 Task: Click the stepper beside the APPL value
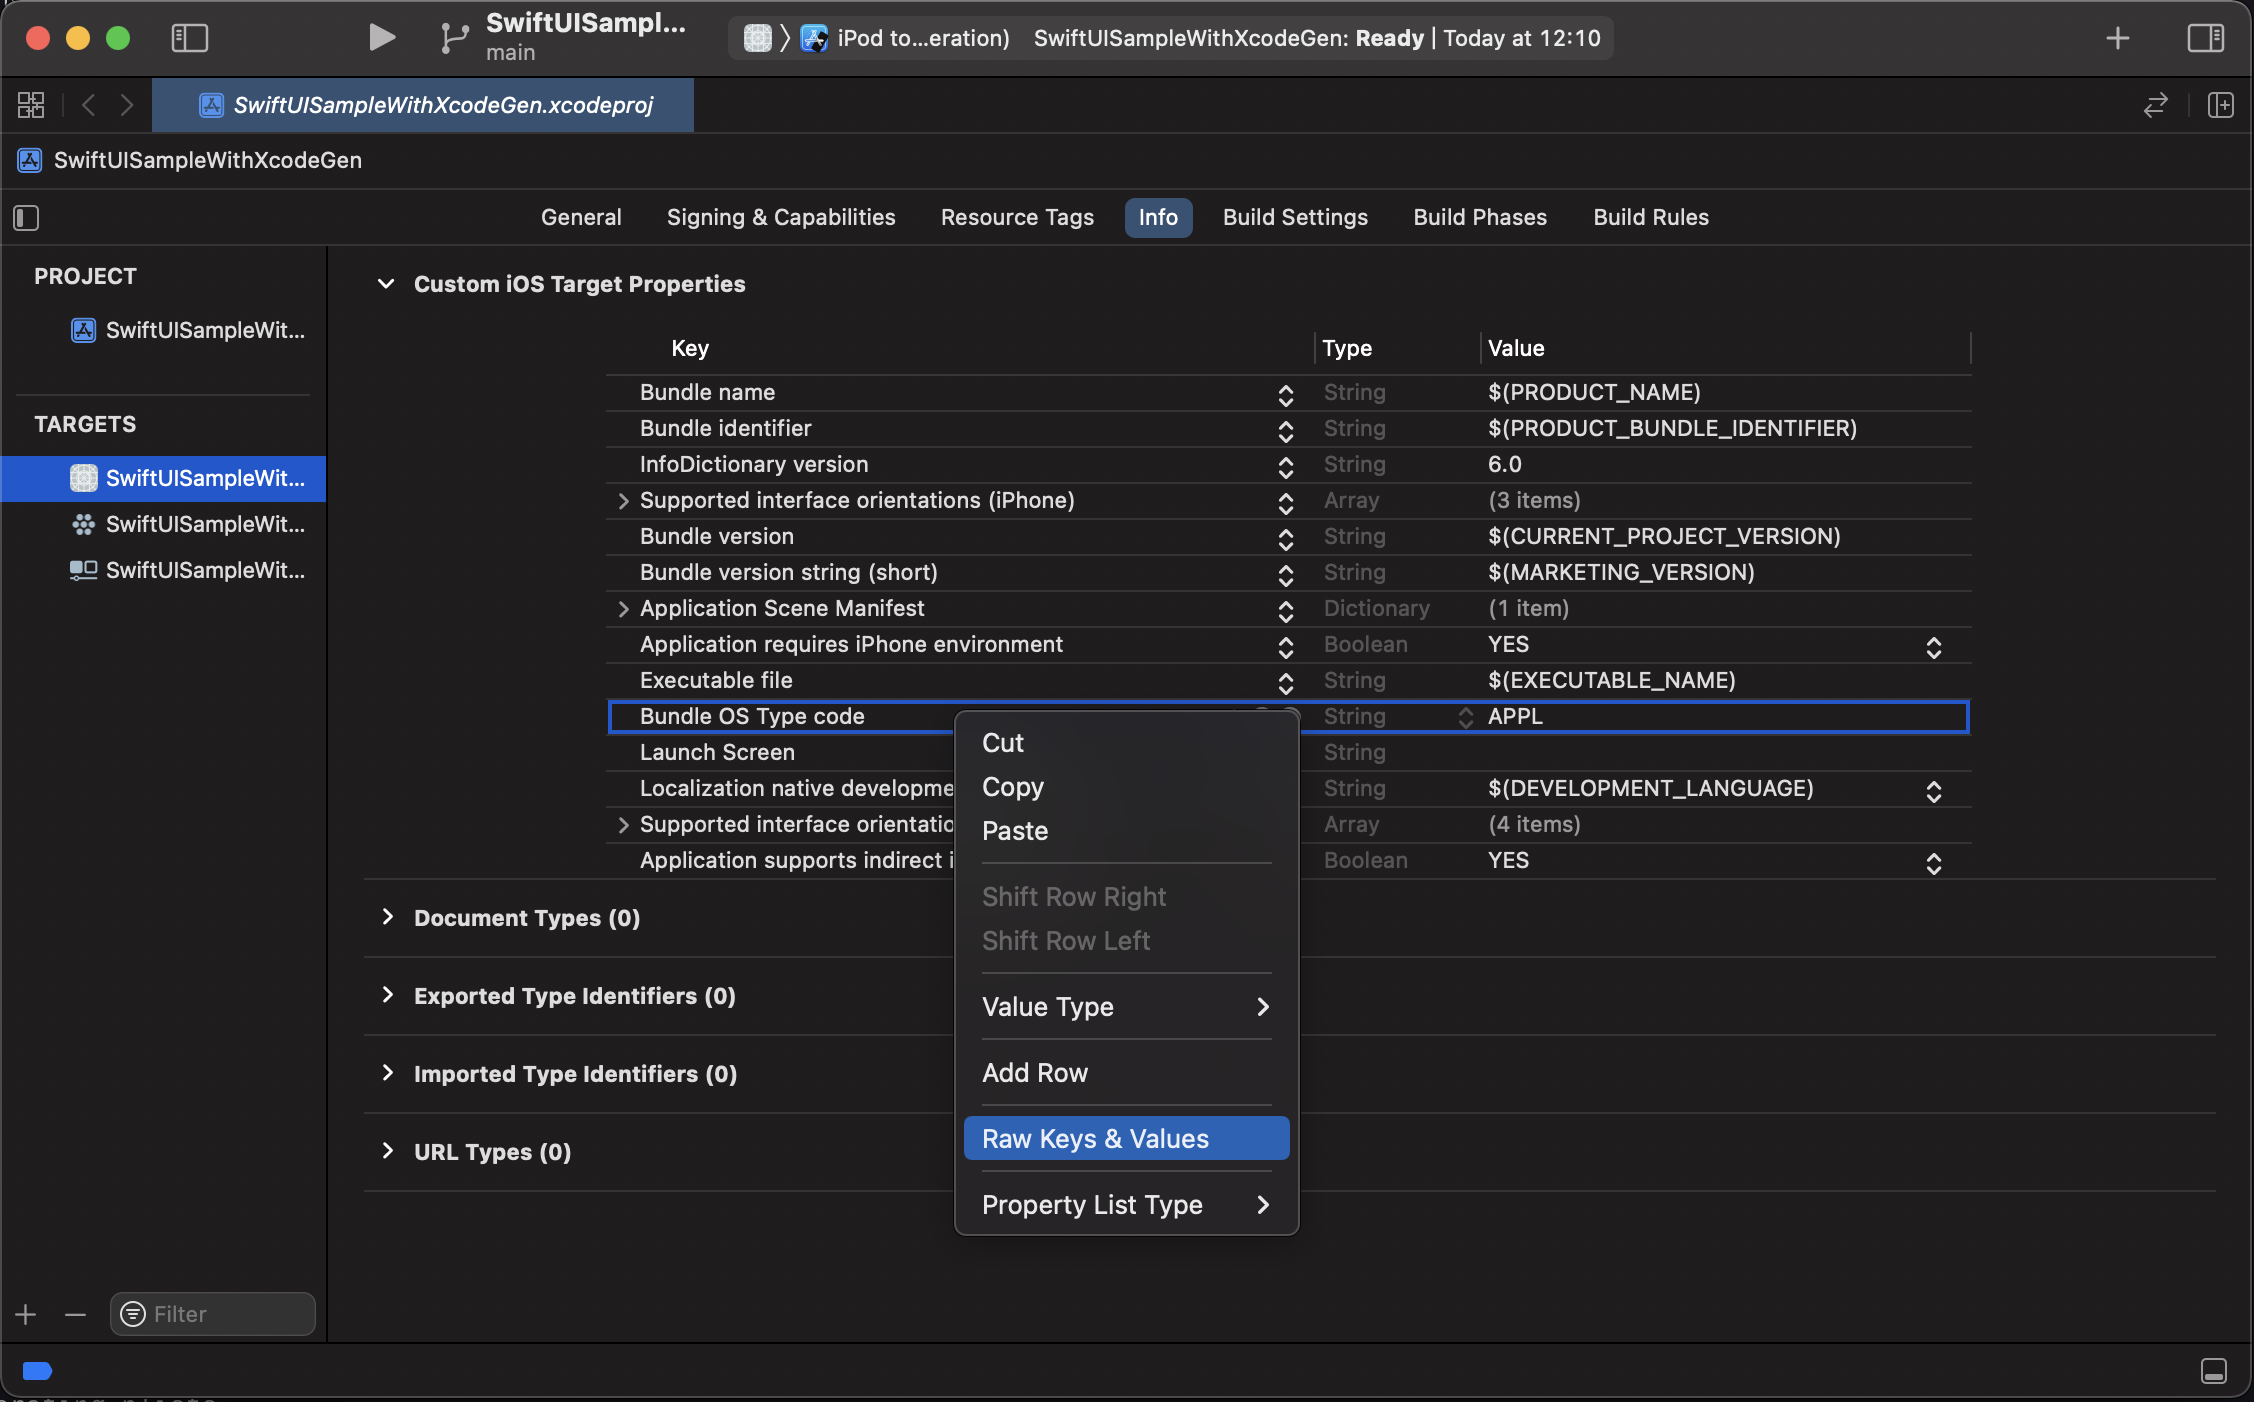(x=1465, y=717)
